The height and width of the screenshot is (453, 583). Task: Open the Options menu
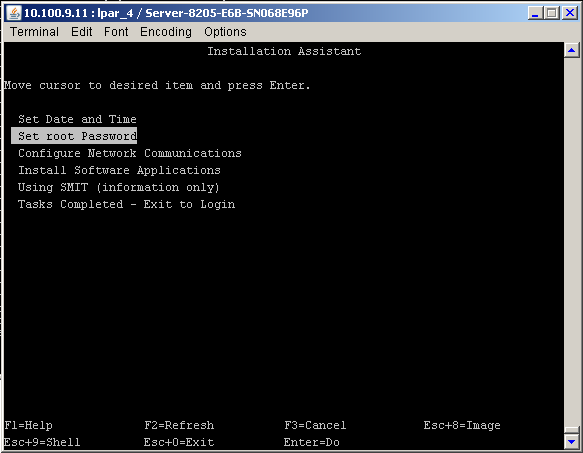click(x=225, y=32)
